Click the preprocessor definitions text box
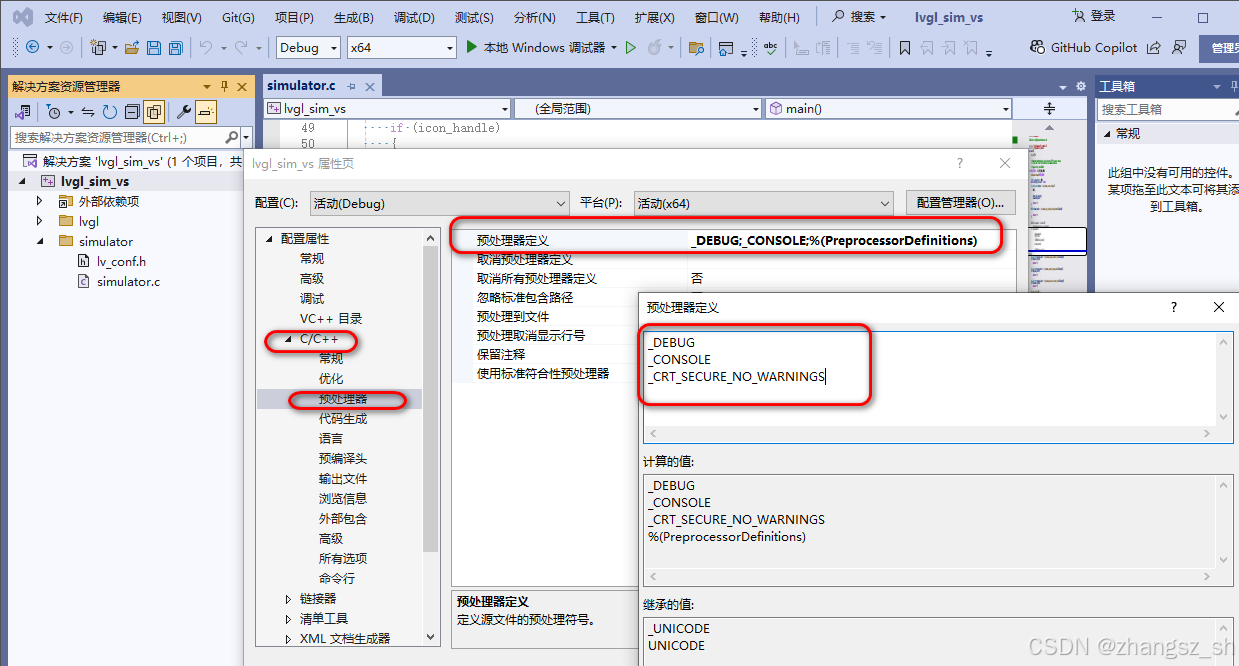The width and height of the screenshot is (1239, 666). (930, 378)
